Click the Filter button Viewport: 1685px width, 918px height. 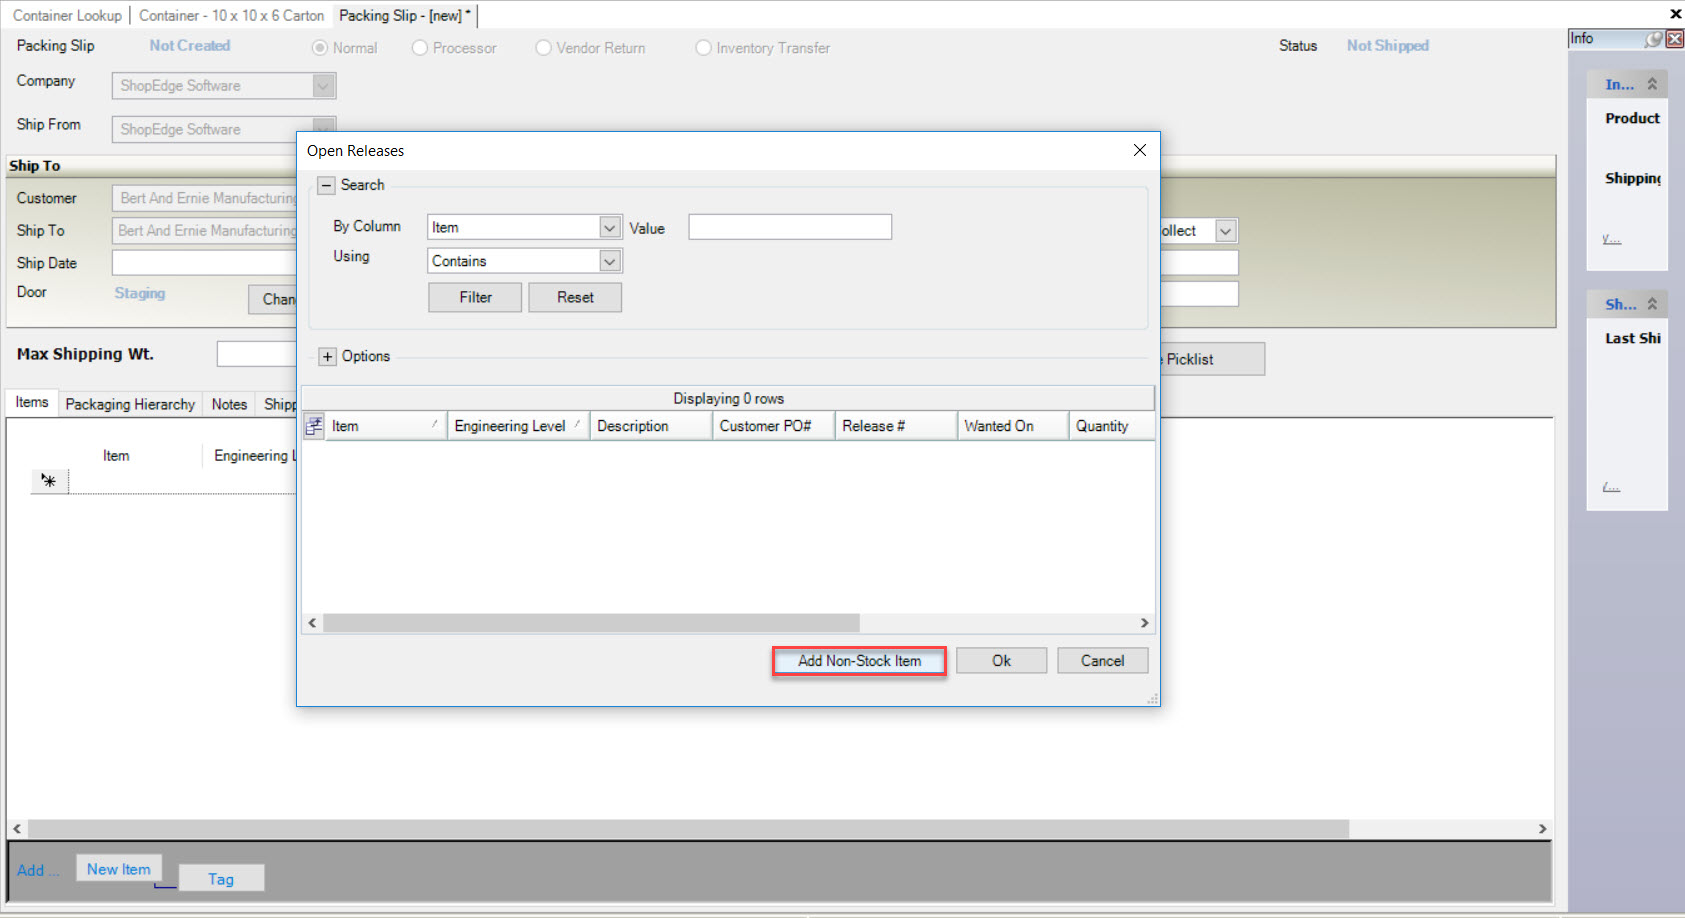click(x=475, y=298)
